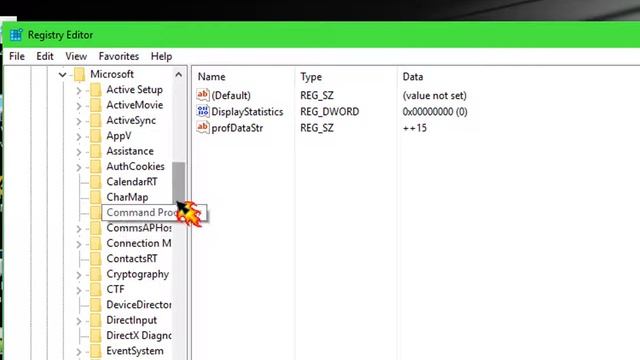Select the Microsoft tree label
Viewport: 640px width, 360px height.
click(112, 74)
